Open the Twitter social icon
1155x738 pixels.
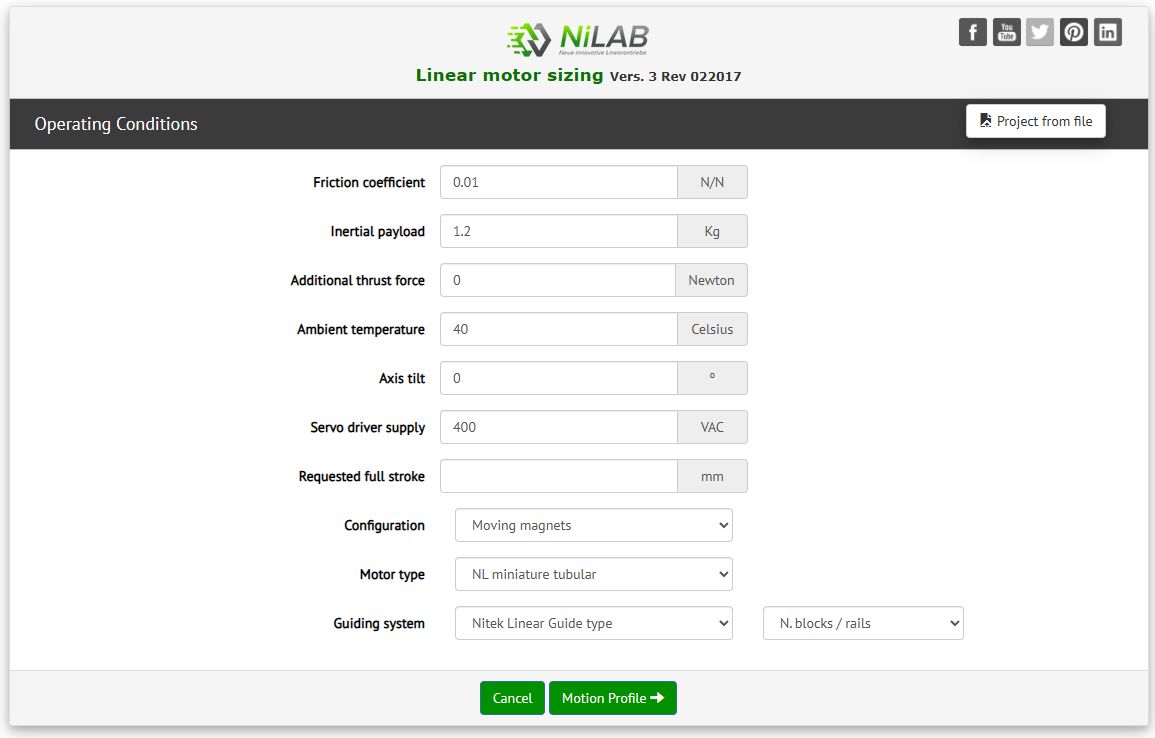point(1040,32)
